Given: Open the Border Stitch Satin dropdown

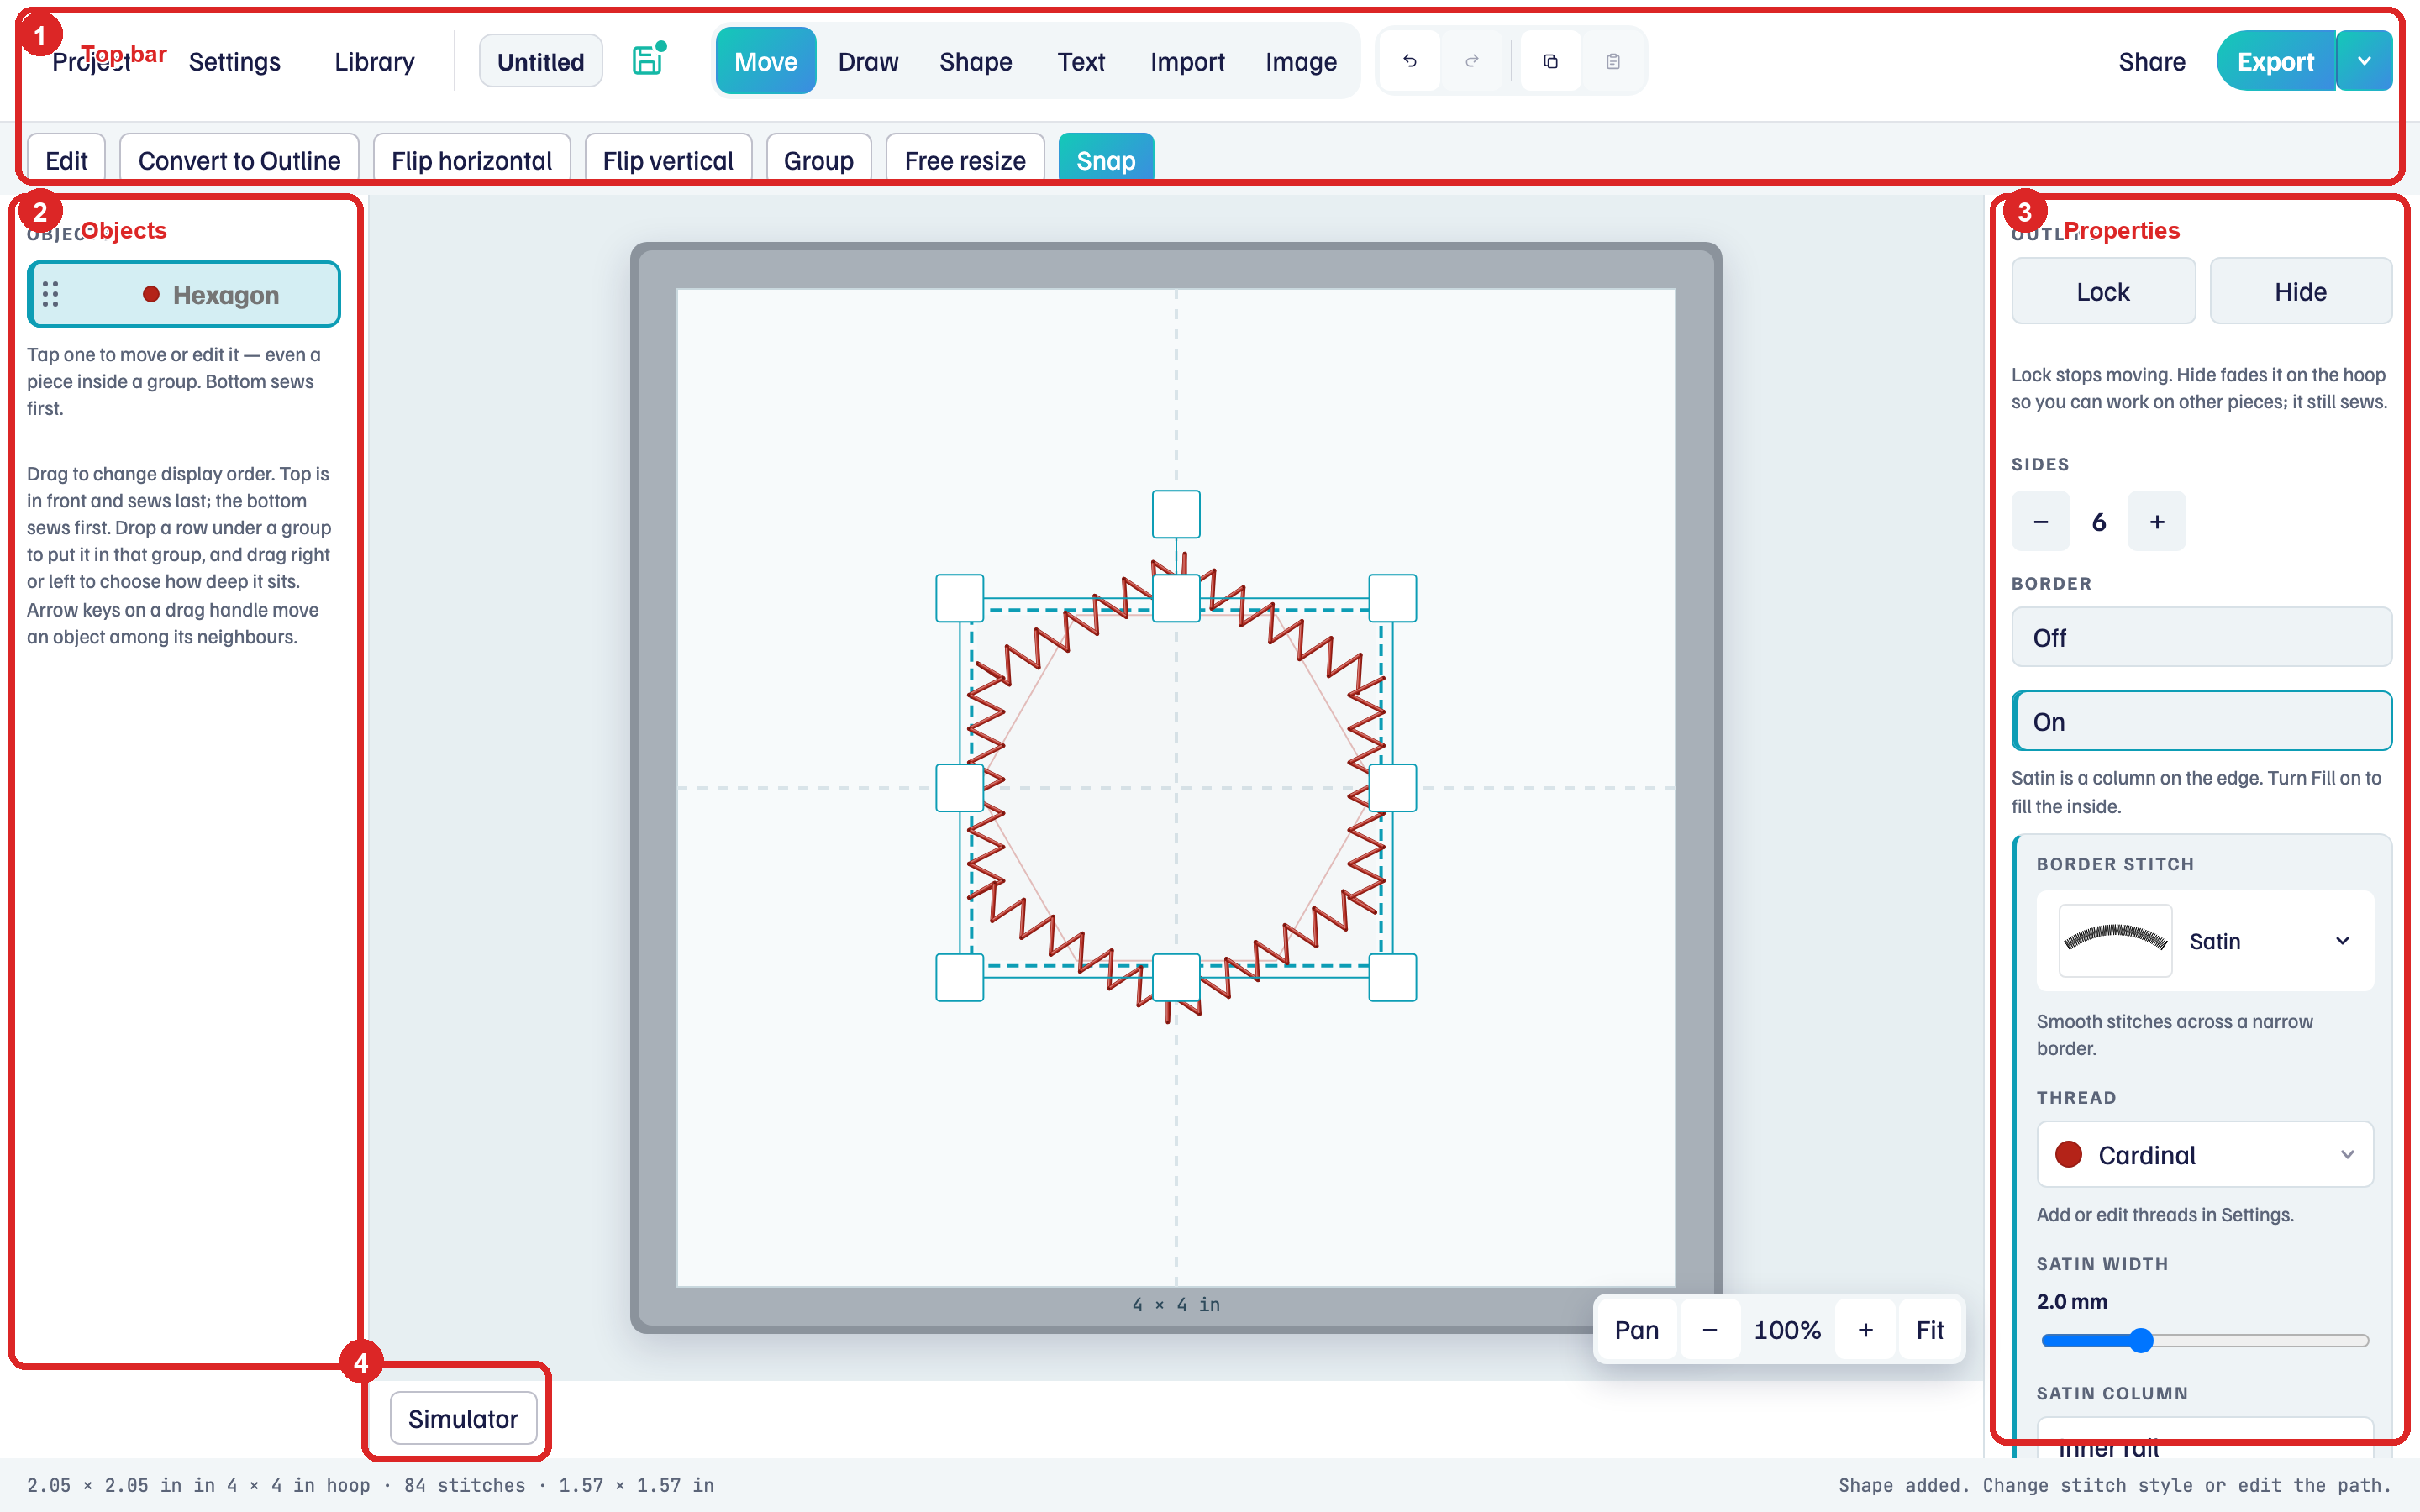Looking at the screenshot, I should [x=2206, y=941].
